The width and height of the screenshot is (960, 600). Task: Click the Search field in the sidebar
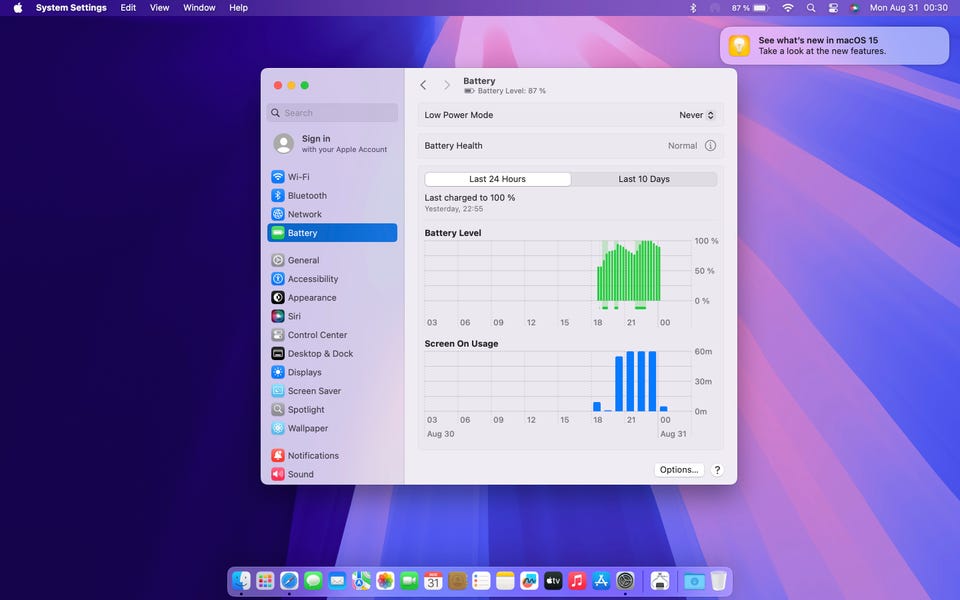point(332,113)
